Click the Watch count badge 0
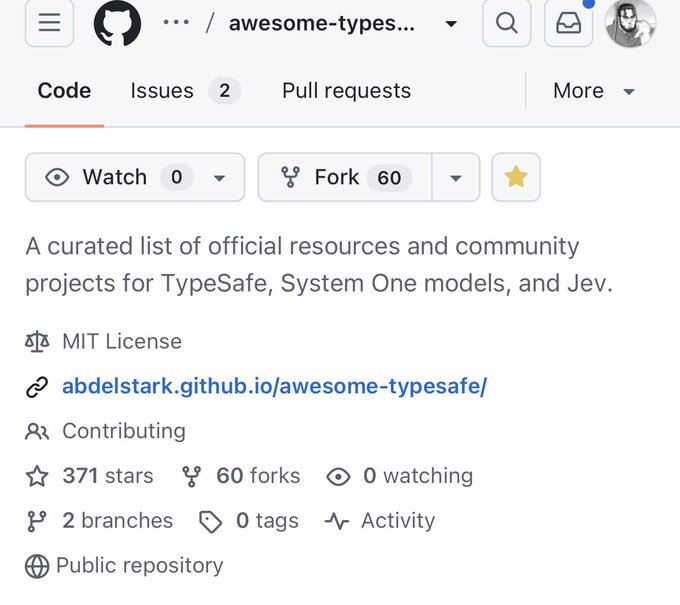 coord(177,177)
